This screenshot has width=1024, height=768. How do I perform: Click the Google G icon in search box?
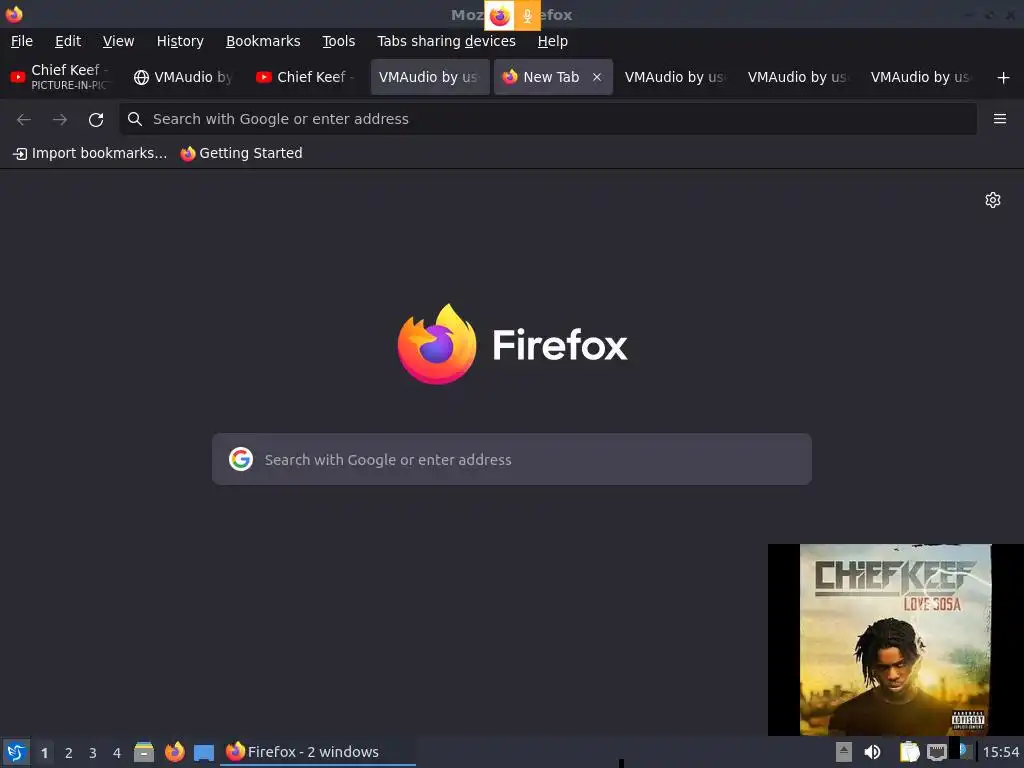coord(241,459)
